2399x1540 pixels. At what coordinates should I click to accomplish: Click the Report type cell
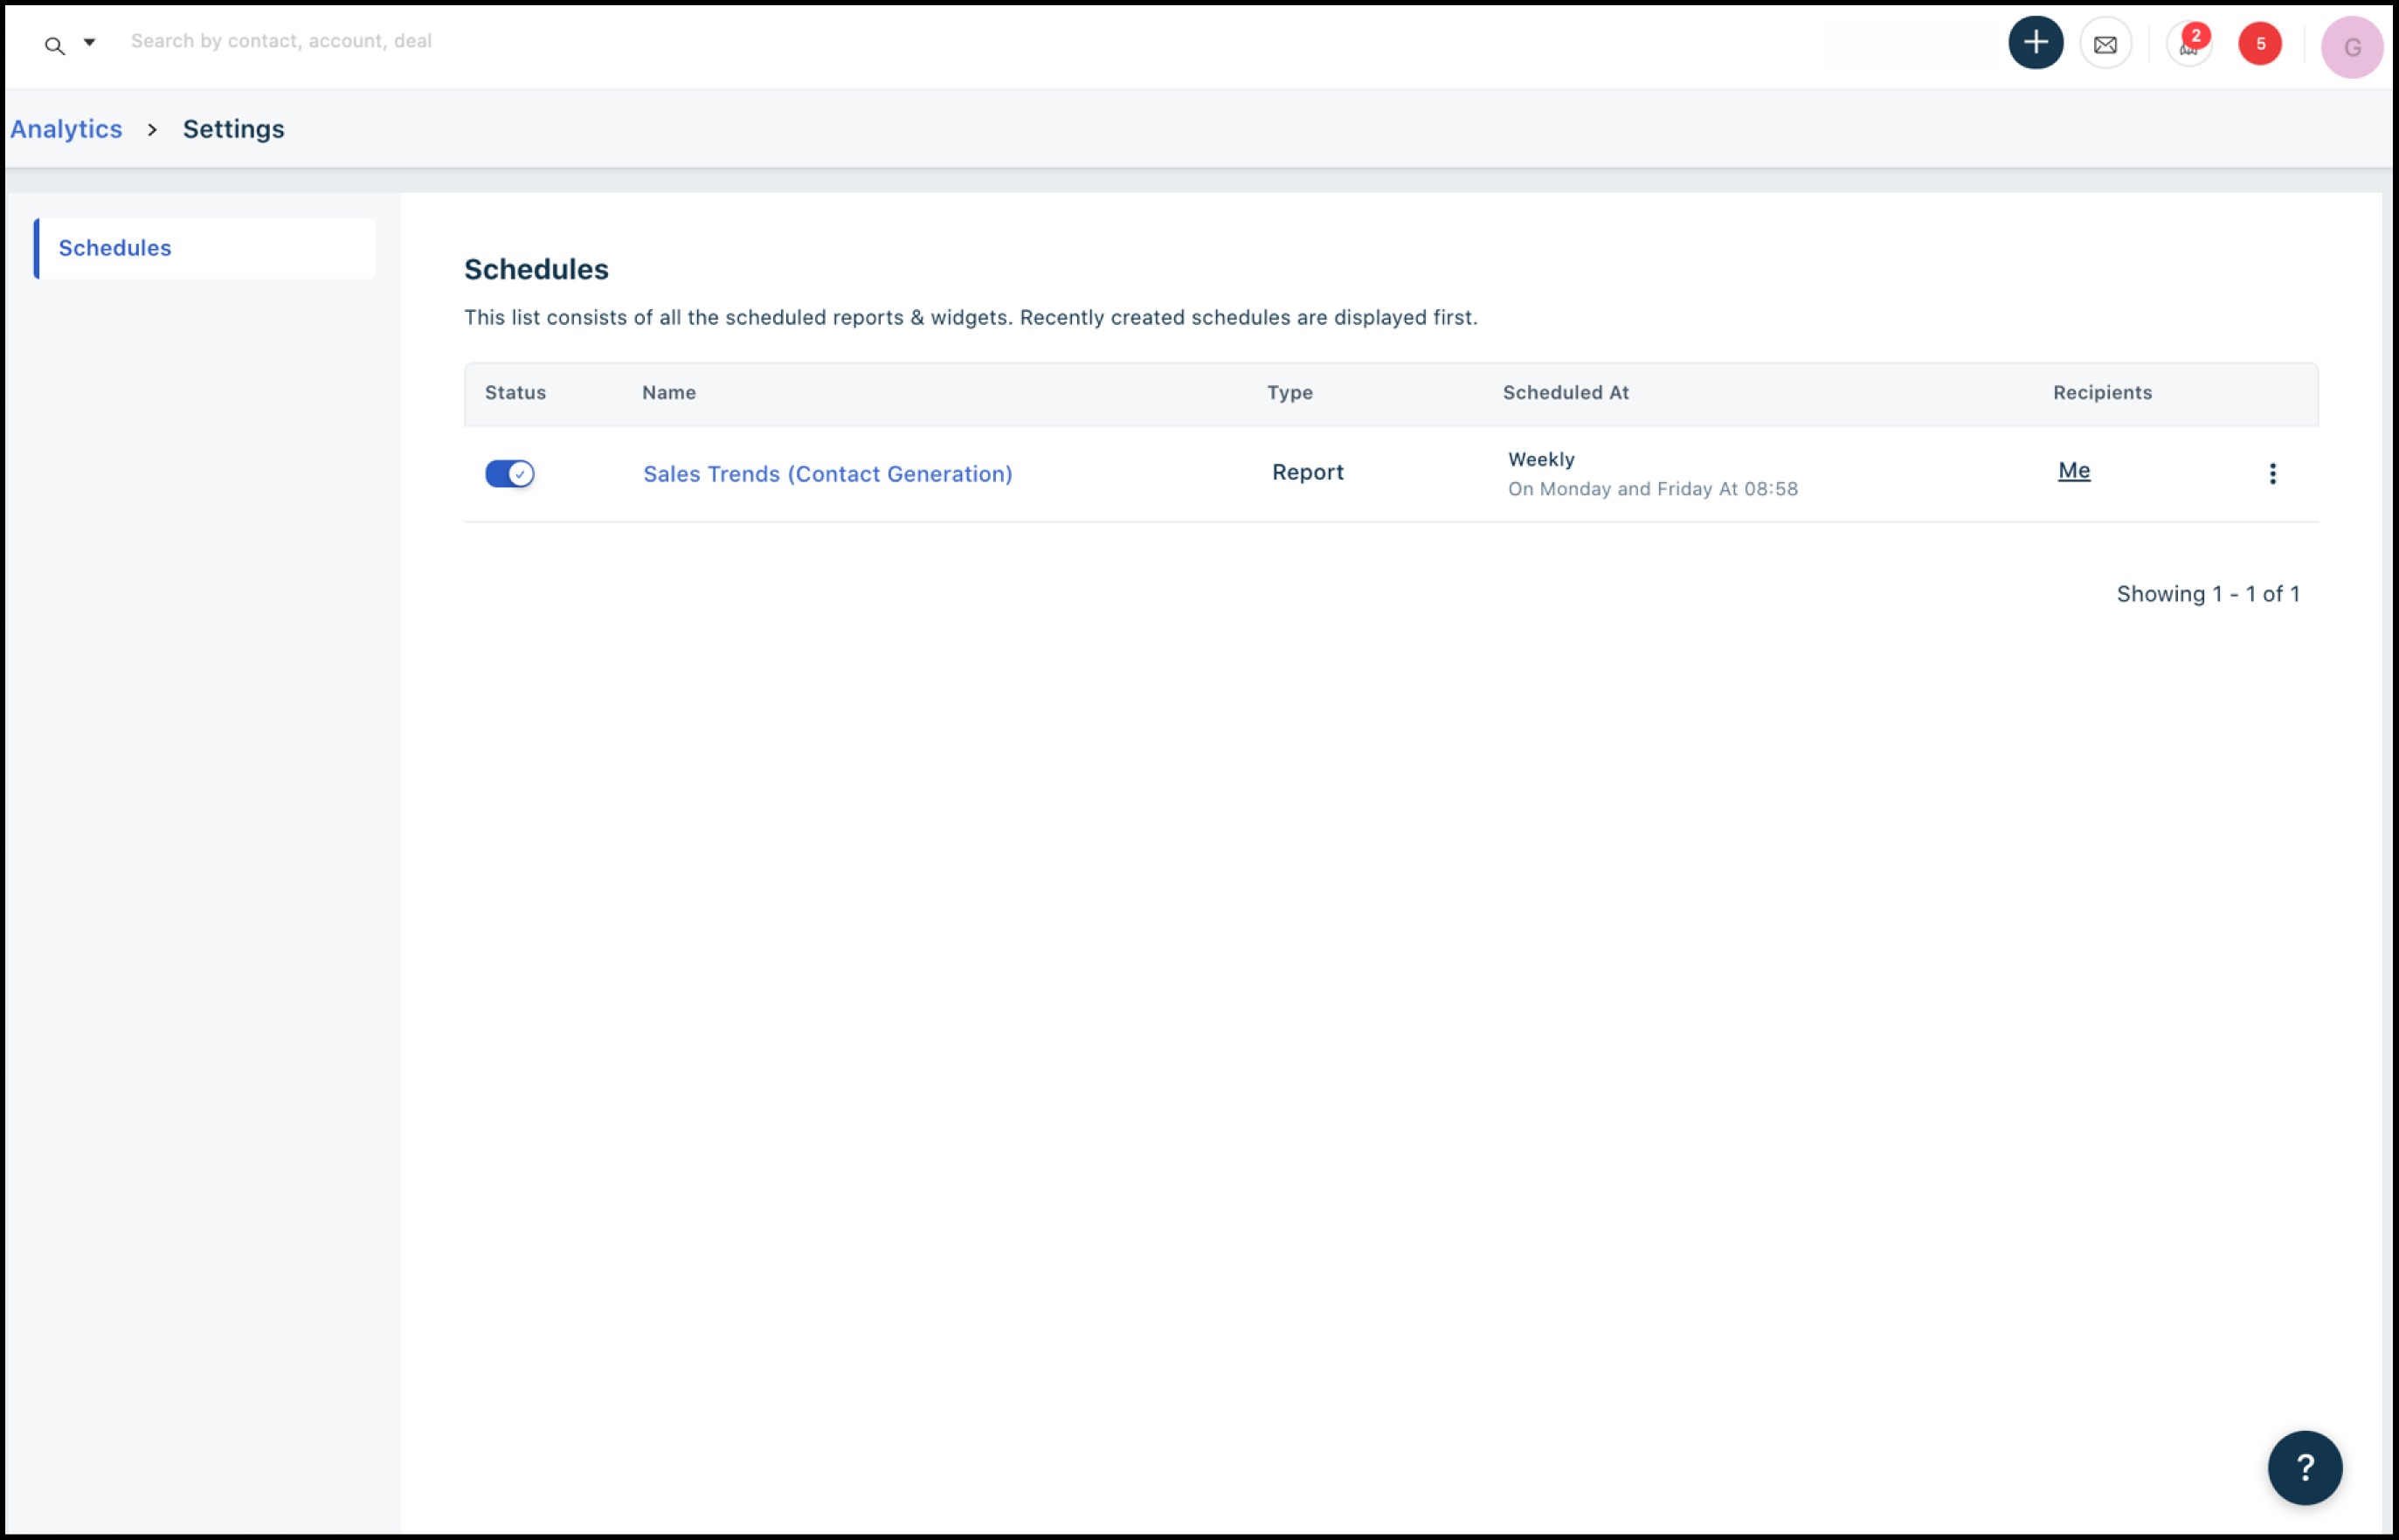point(1307,472)
